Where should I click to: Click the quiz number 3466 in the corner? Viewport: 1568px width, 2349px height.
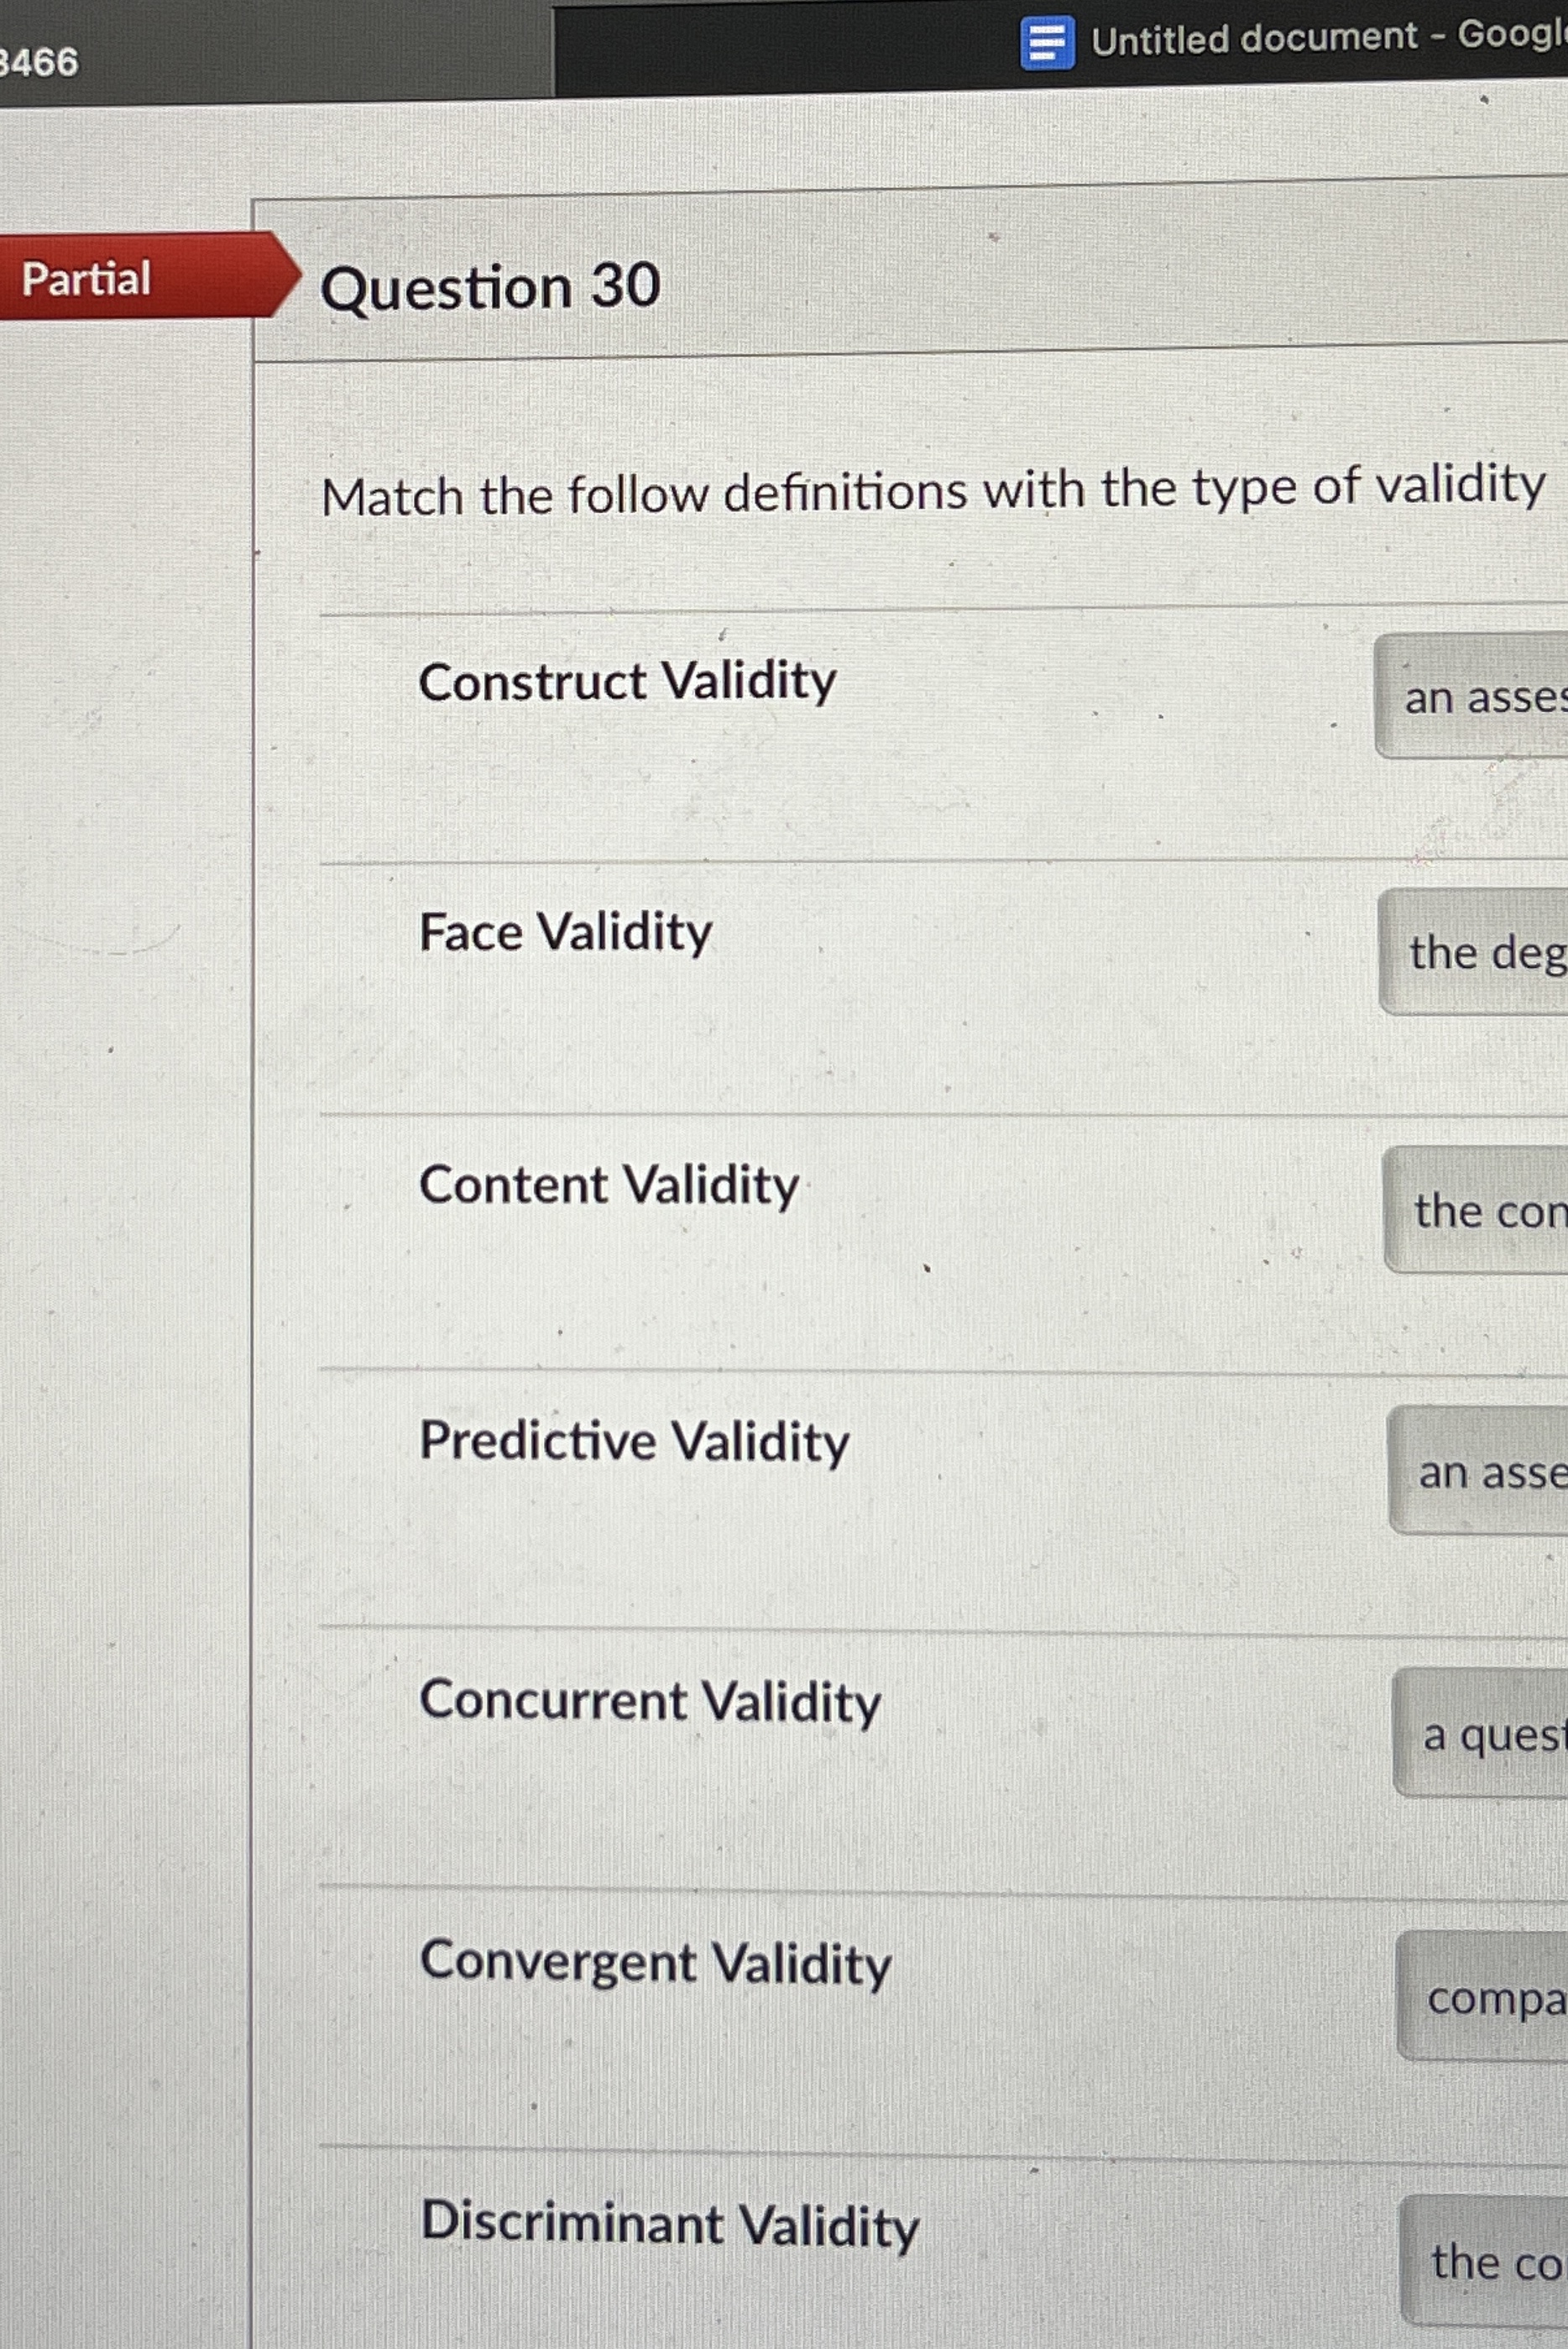click(42, 62)
